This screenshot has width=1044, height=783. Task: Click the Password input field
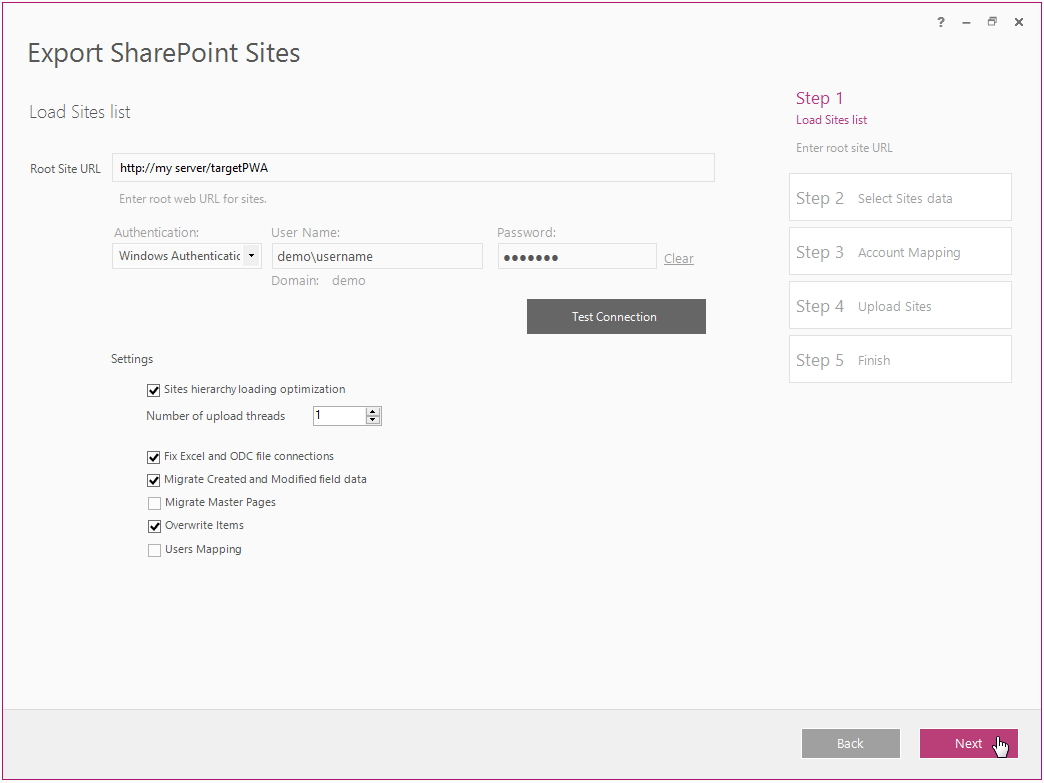pyautogui.click(x=577, y=256)
